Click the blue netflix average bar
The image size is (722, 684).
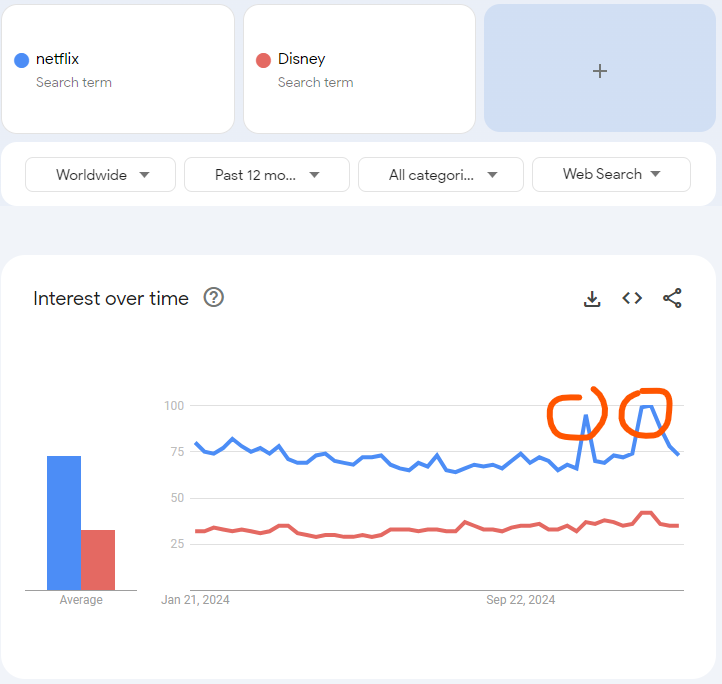pos(64,522)
